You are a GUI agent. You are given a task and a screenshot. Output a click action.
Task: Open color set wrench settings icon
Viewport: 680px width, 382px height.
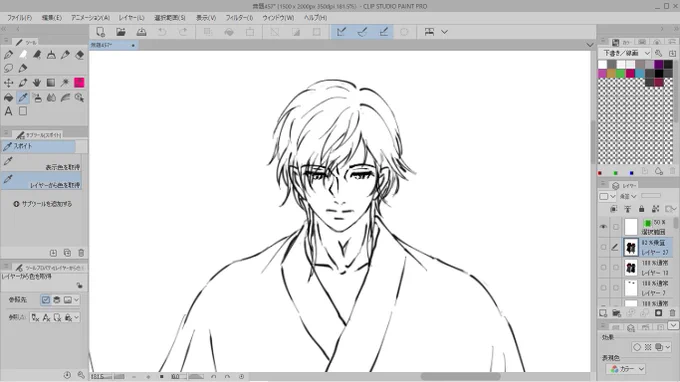coord(659,53)
